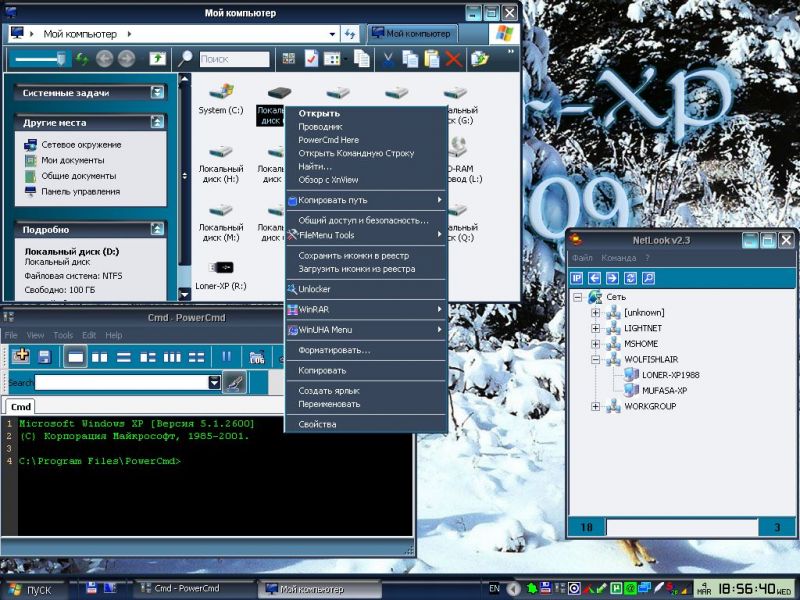Click the Поиск search field in Explorer
The image size is (800, 600).
[x=233, y=59]
